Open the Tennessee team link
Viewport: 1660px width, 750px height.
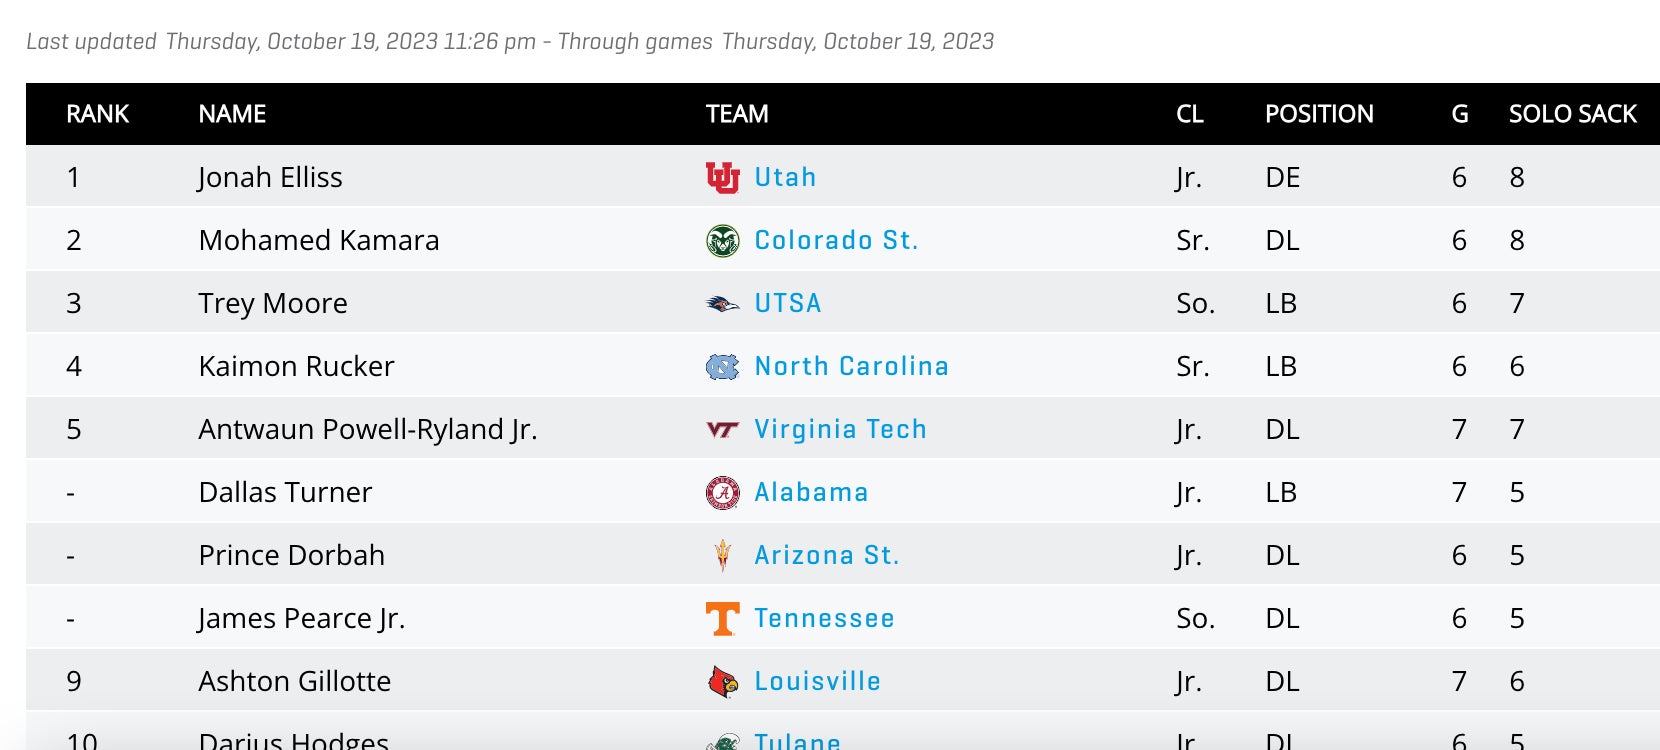click(824, 618)
